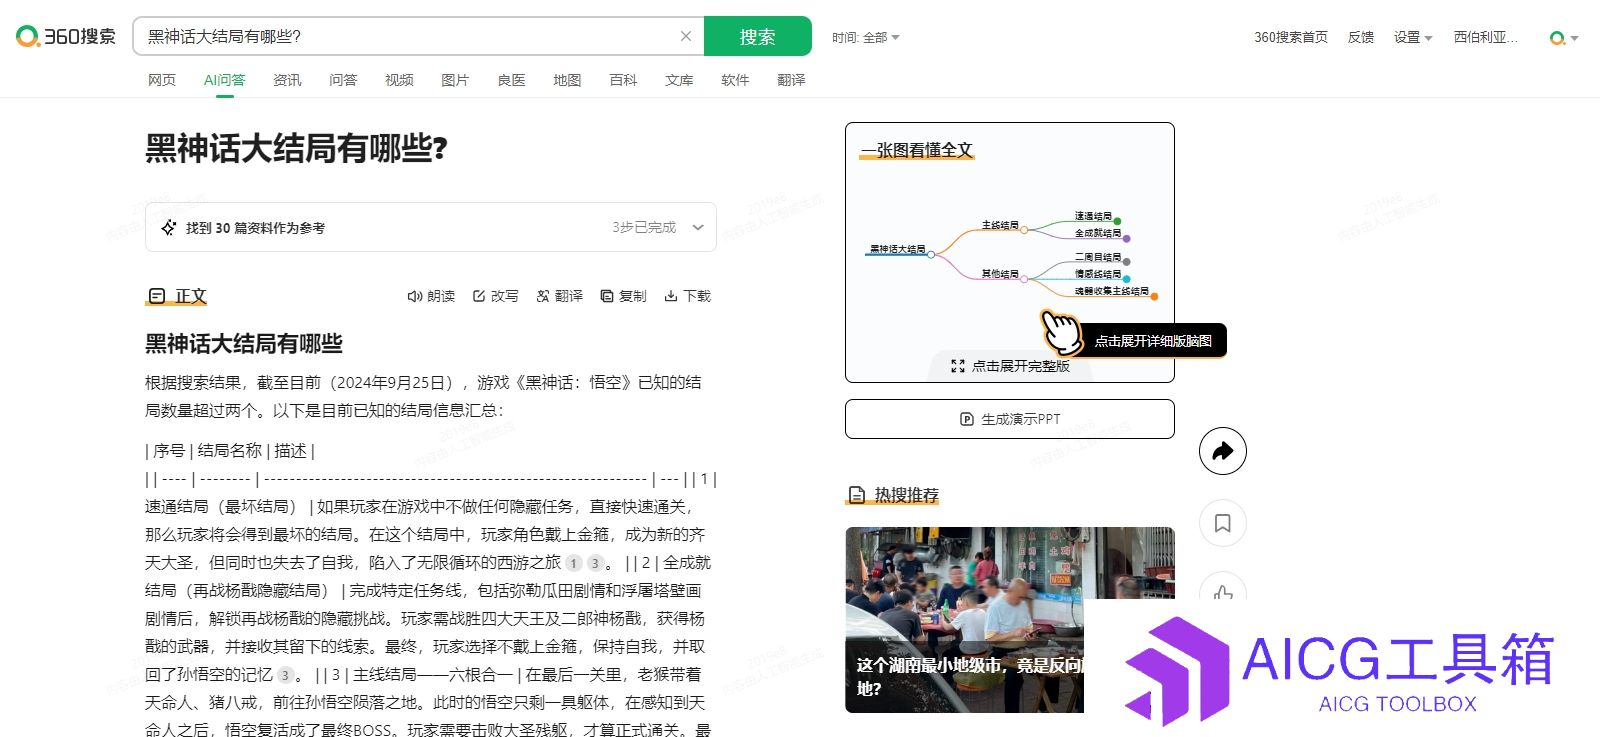Click the share arrow icon
The height and width of the screenshot is (737, 1600).
point(1223,451)
